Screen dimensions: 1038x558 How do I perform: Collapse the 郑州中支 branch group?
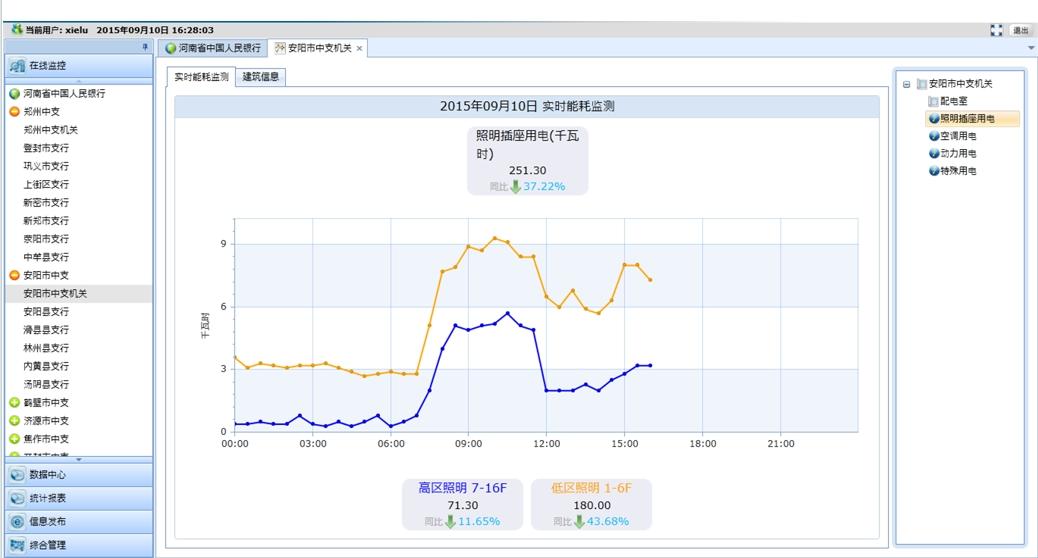pyautogui.click(x=15, y=112)
